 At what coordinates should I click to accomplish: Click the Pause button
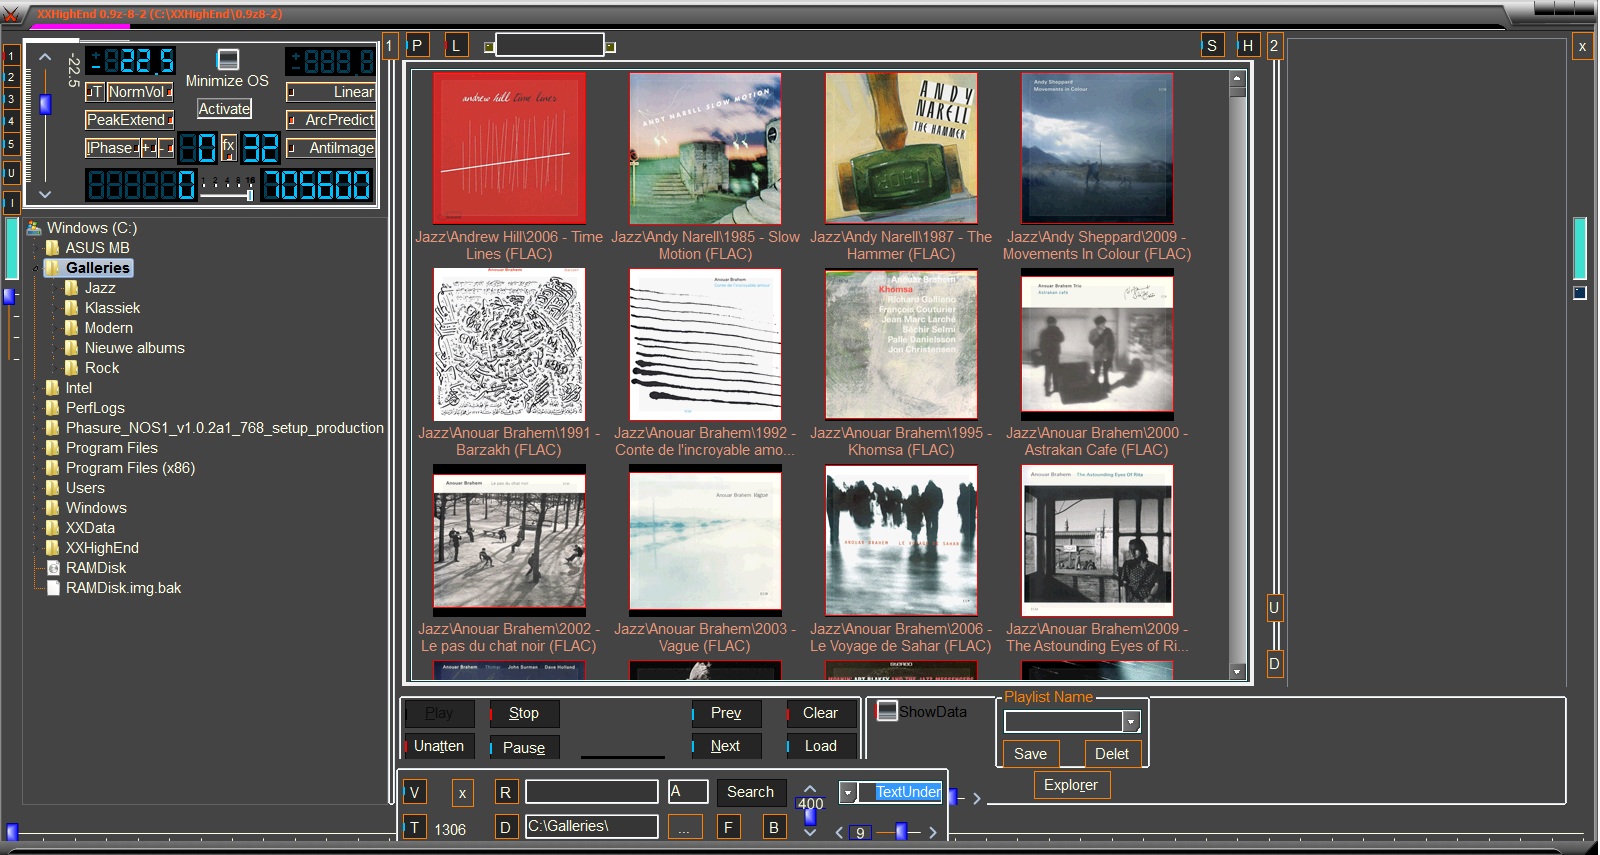[x=524, y=747]
